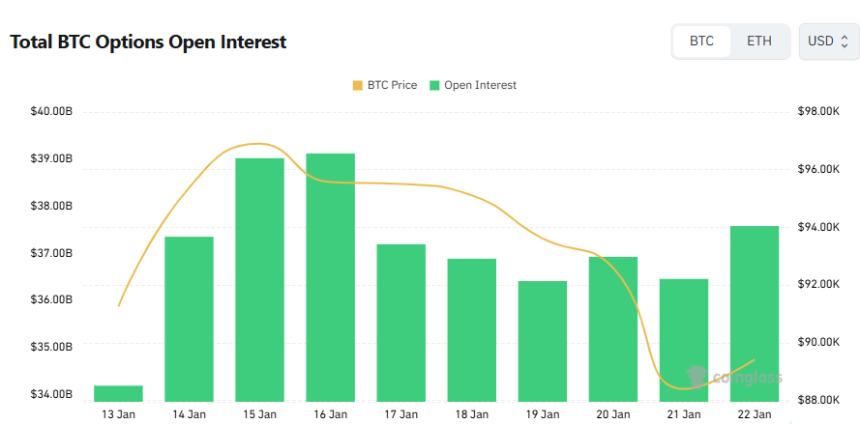This screenshot has width=860, height=424.
Task: Click the 20 Jan open interest bar
Action: 613,329
